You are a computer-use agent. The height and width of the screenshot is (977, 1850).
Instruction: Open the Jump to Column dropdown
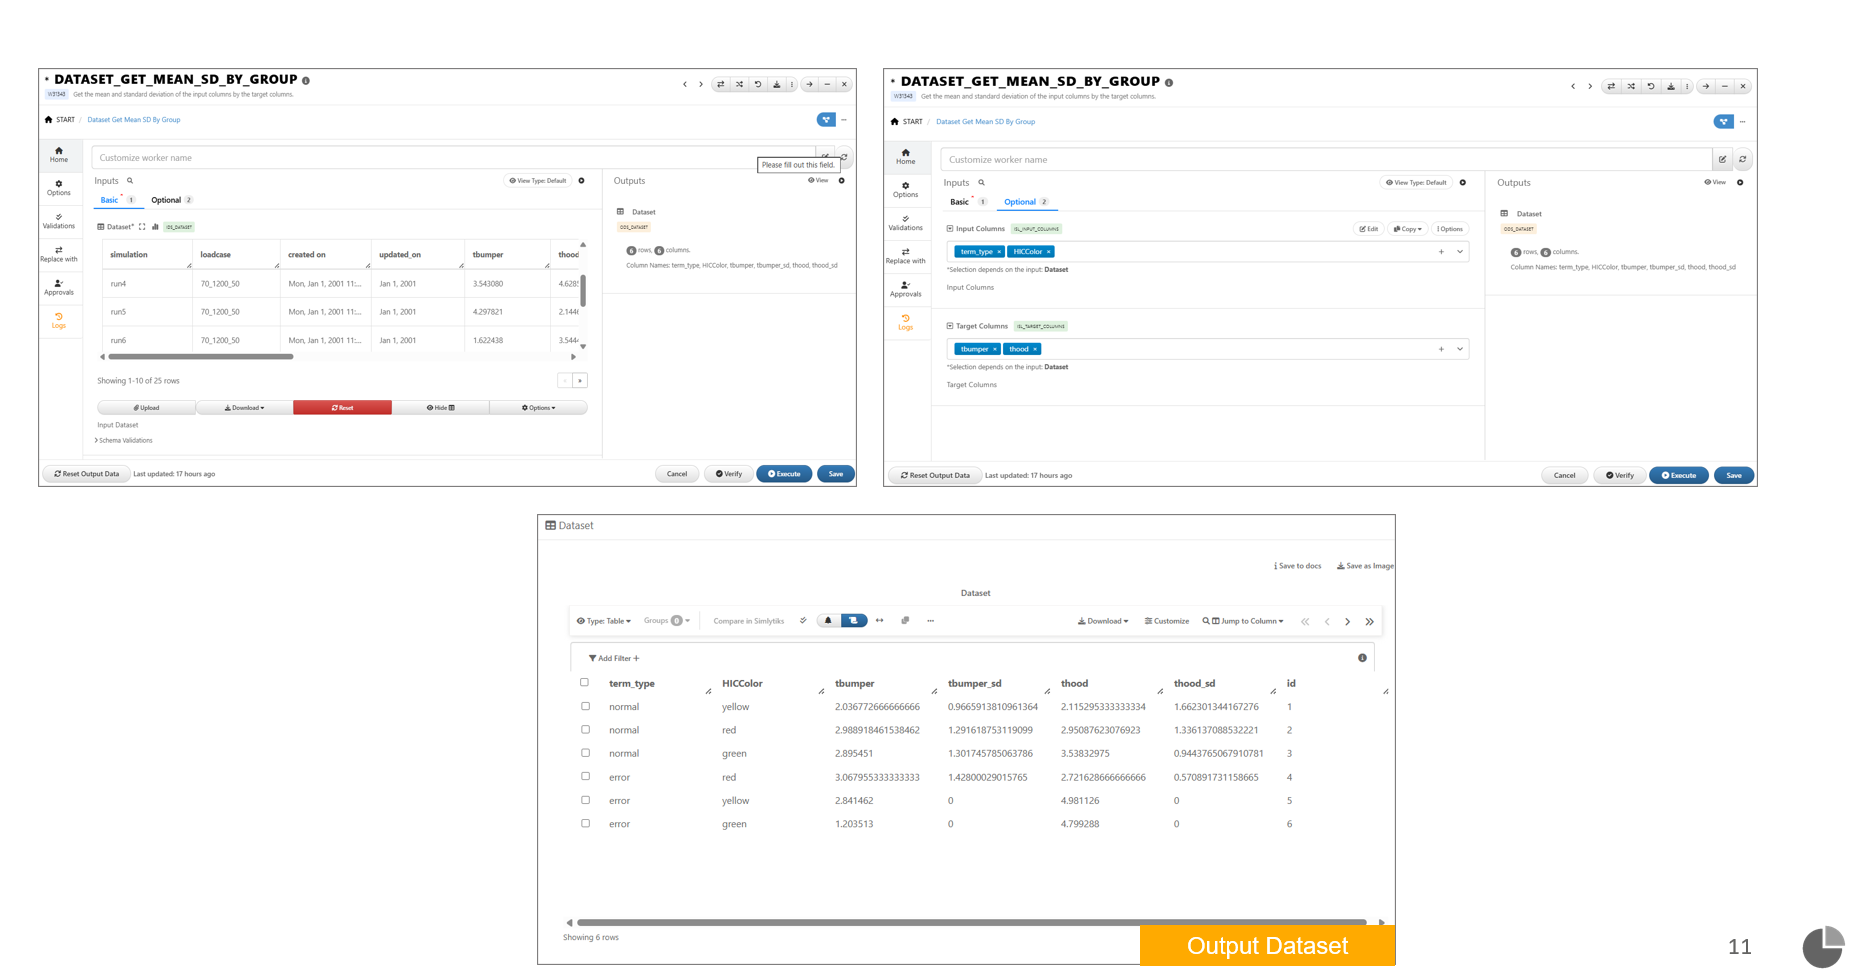click(1243, 621)
